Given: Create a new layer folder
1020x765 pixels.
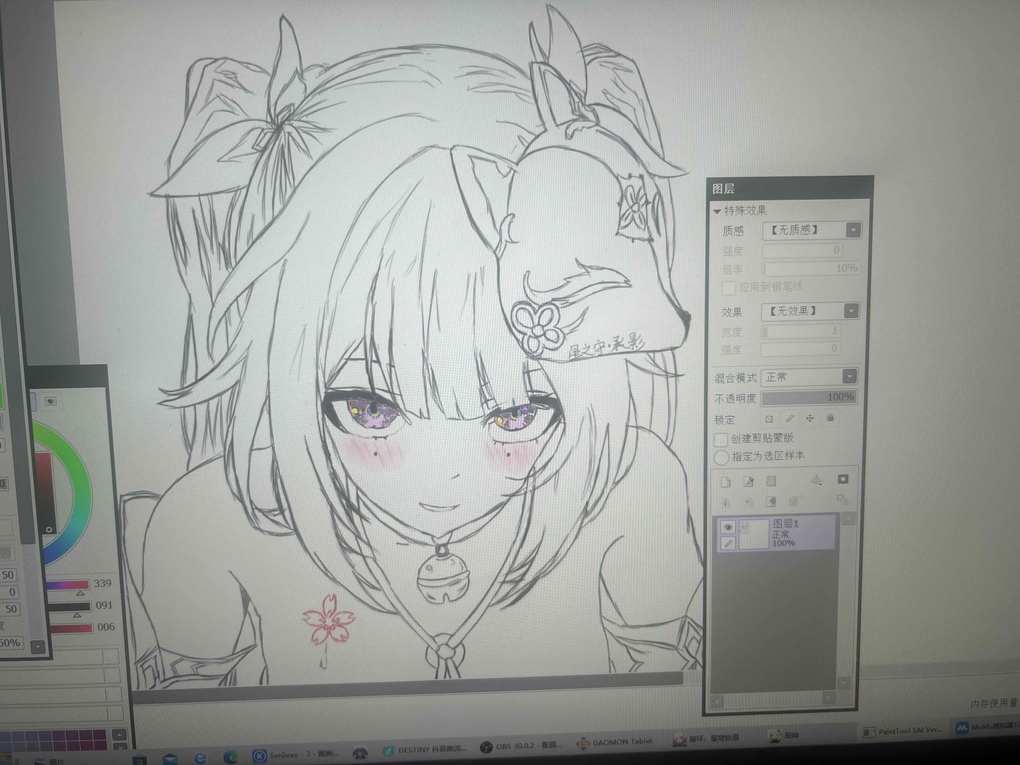Looking at the screenshot, I should (771, 481).
